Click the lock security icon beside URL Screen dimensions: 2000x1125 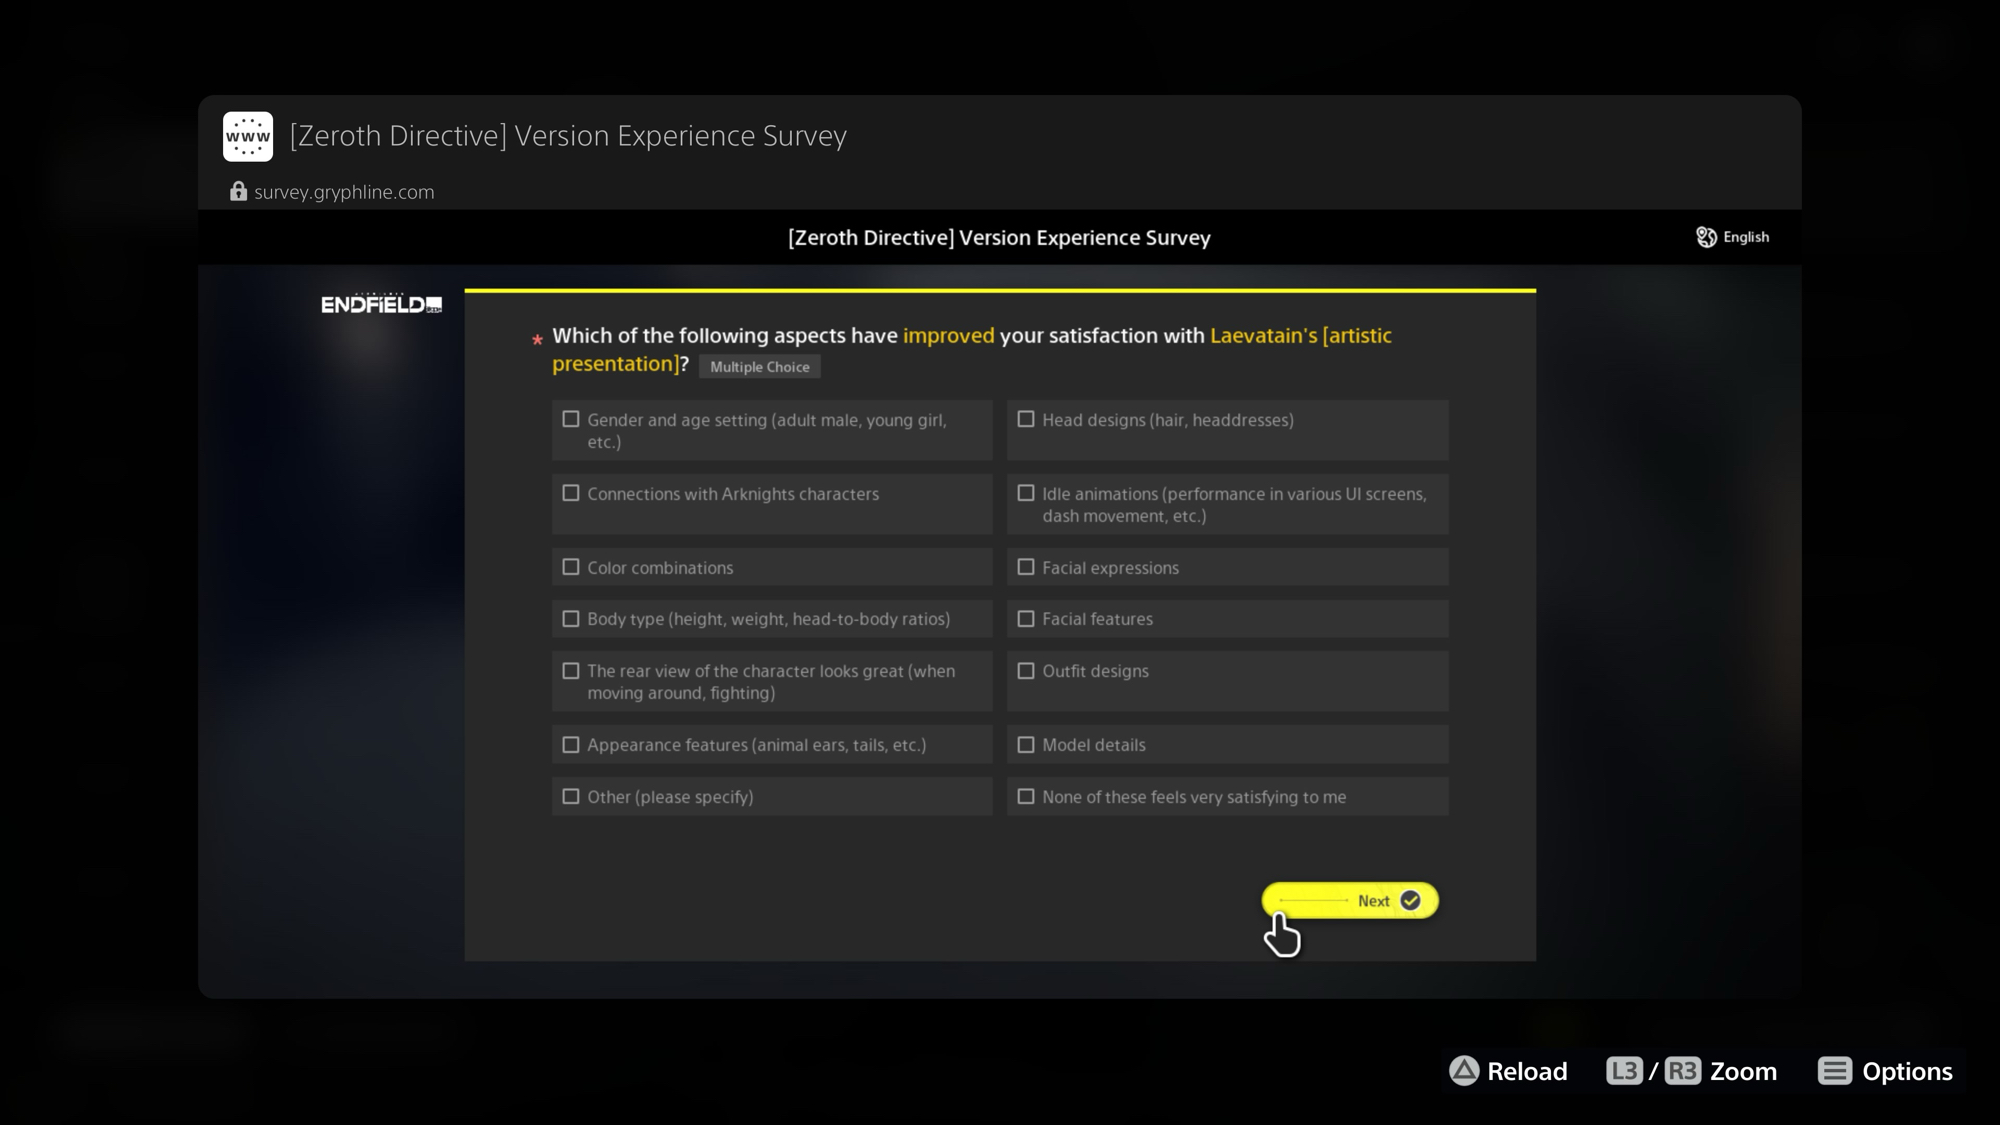(x=238, y=191)
